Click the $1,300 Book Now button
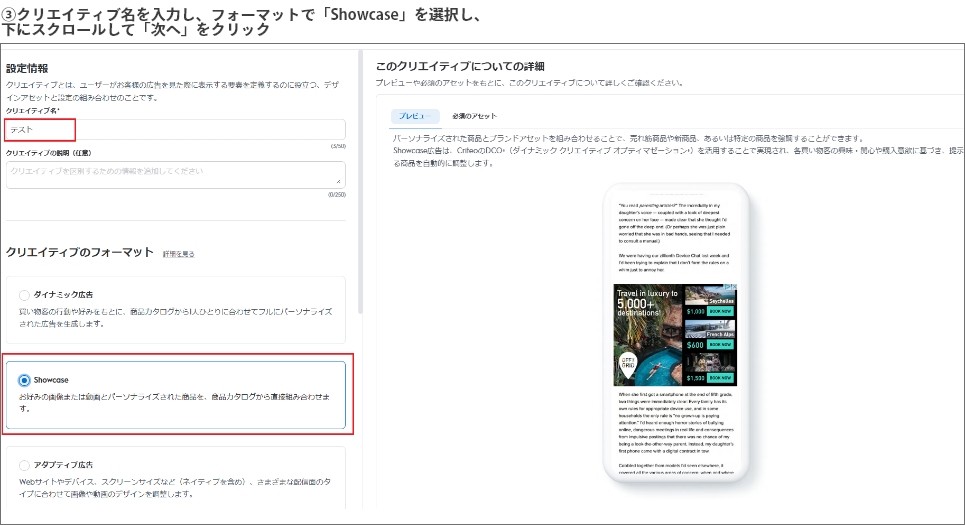The image size is (965, 525). (x=720, y=378)
